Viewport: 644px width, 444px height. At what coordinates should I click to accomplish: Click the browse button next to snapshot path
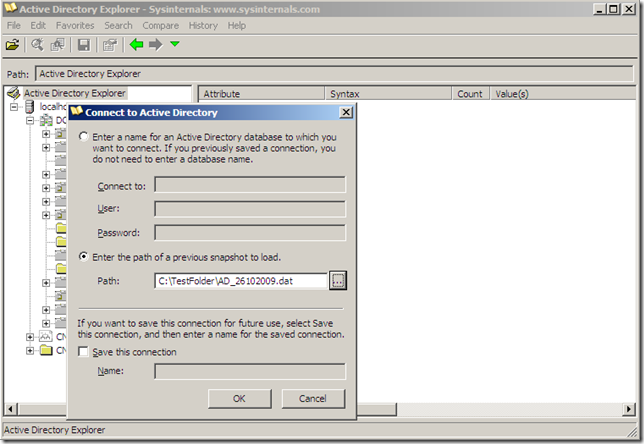tap(338, 281)
